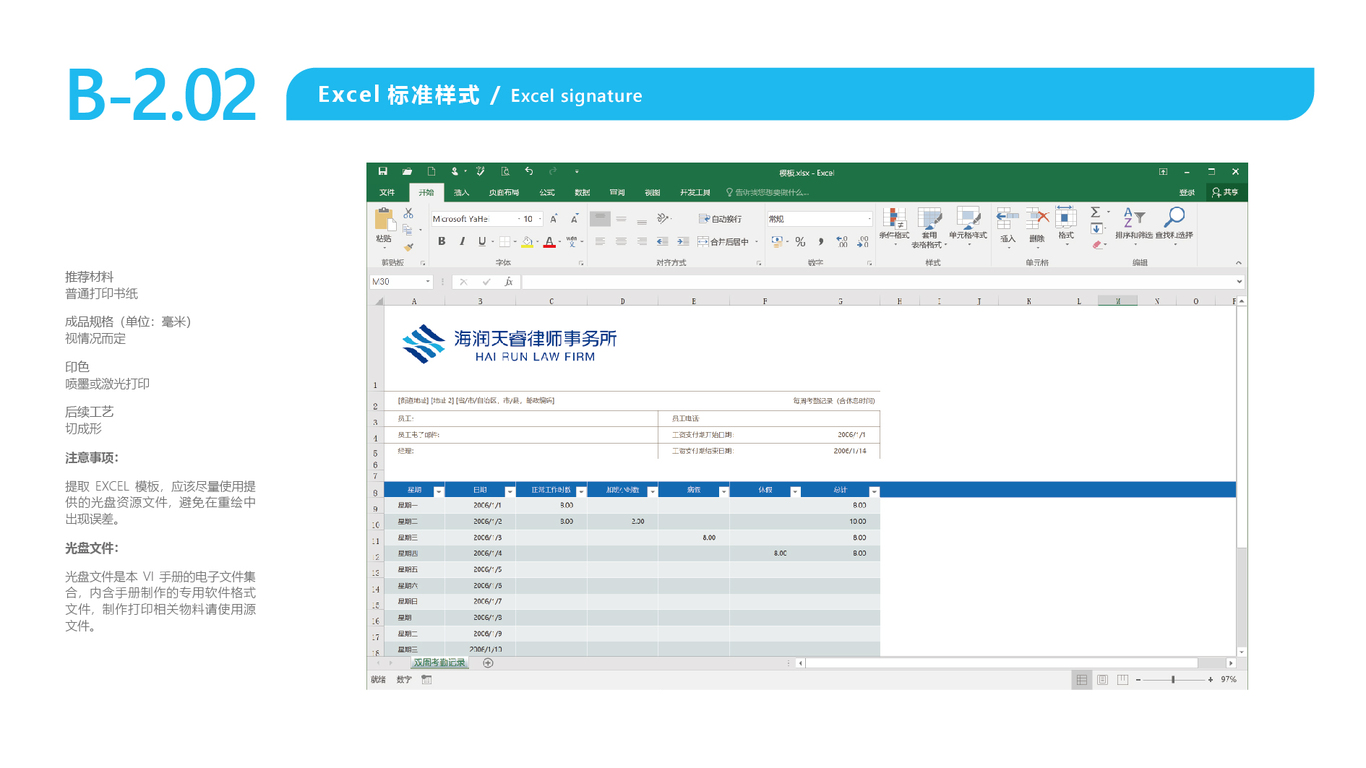Image resolution: width=1366 pixels, height=768 pixels.
Task: Select the Format Painter brush
Action: click(x=408, y=247)
